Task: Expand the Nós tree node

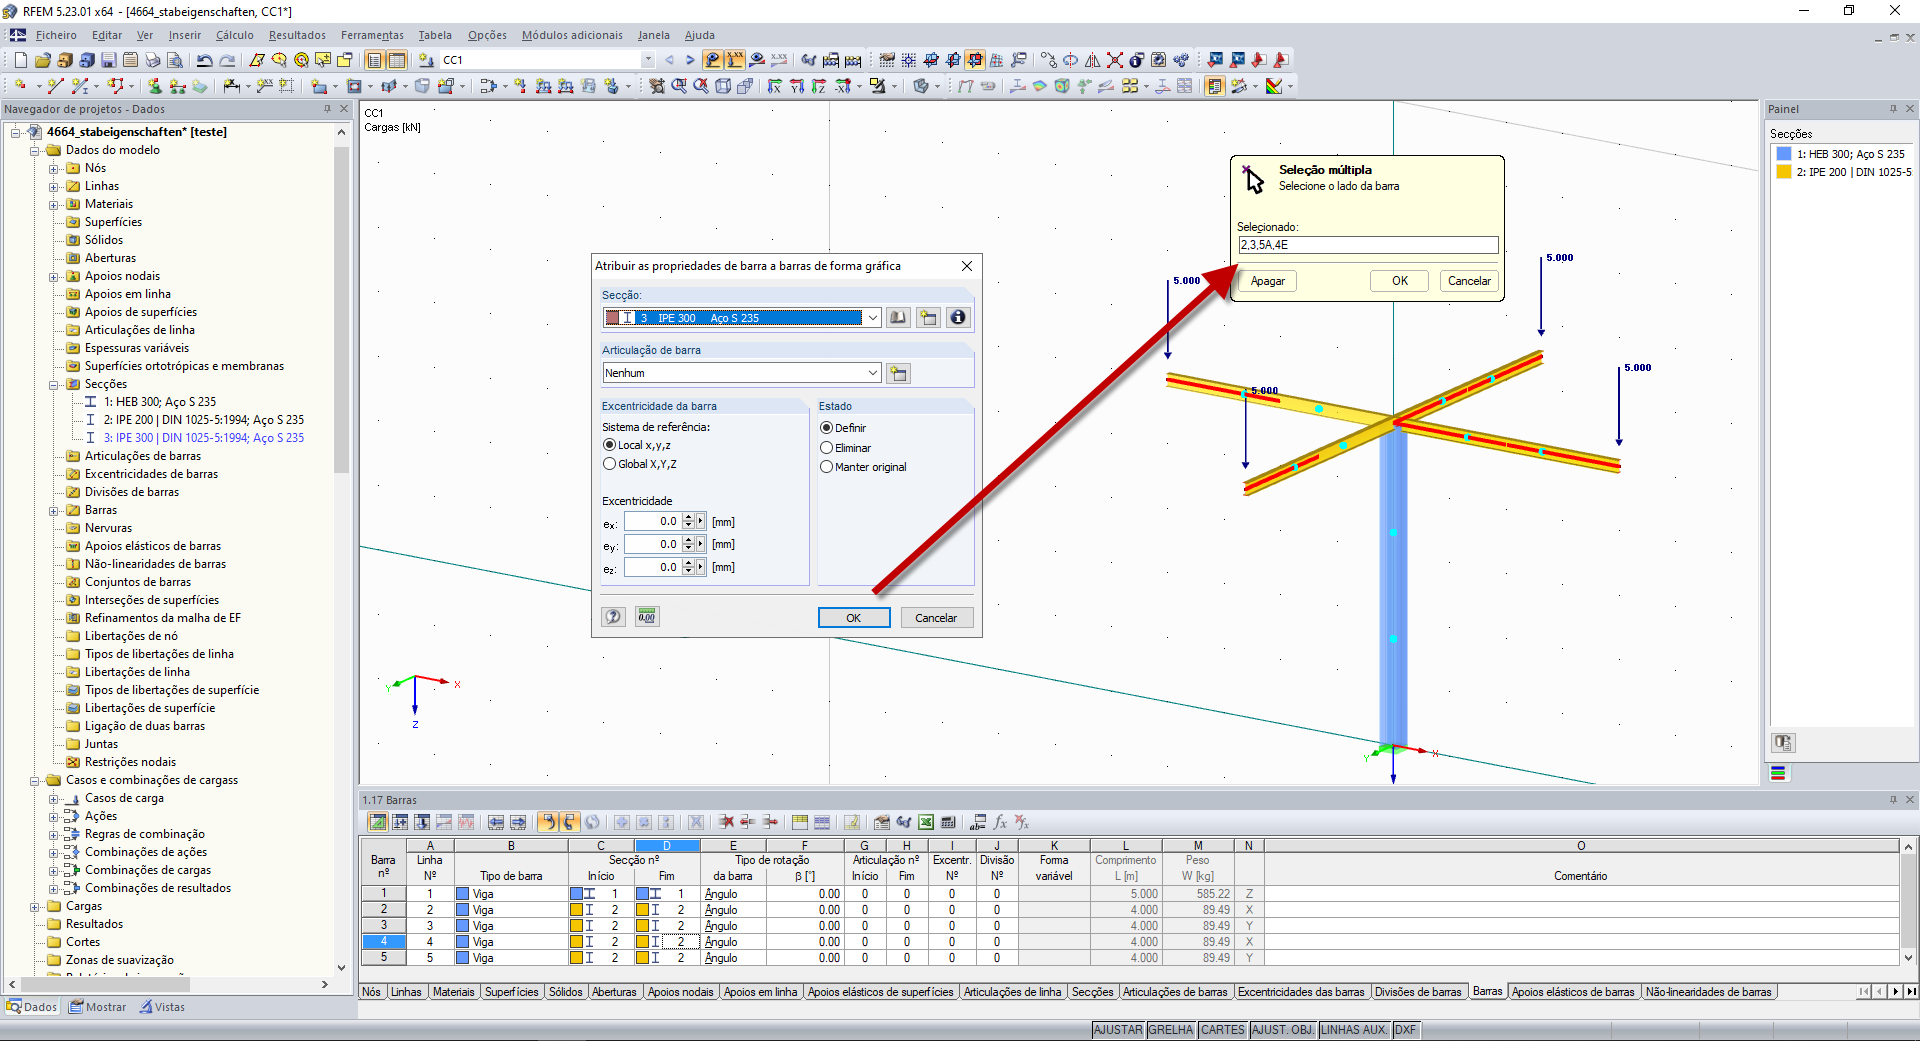Action: click(x=54, y=168)
